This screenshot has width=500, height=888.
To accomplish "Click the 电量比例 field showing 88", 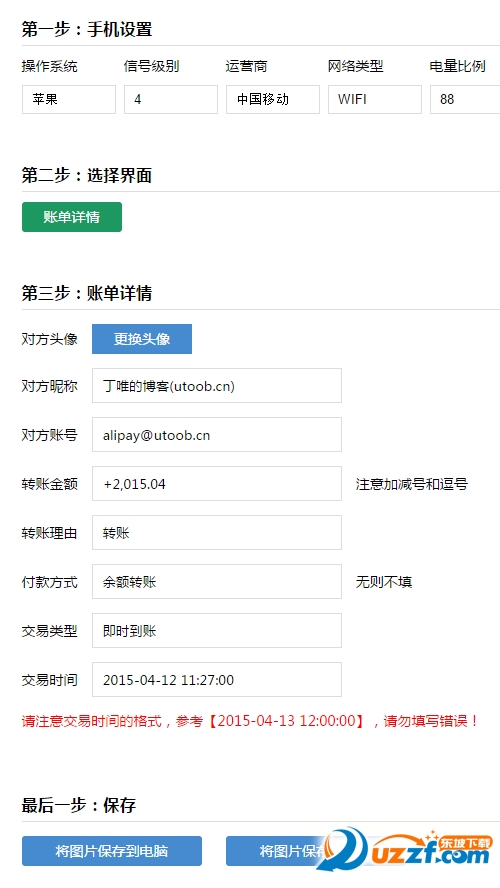I will [465, 99].
